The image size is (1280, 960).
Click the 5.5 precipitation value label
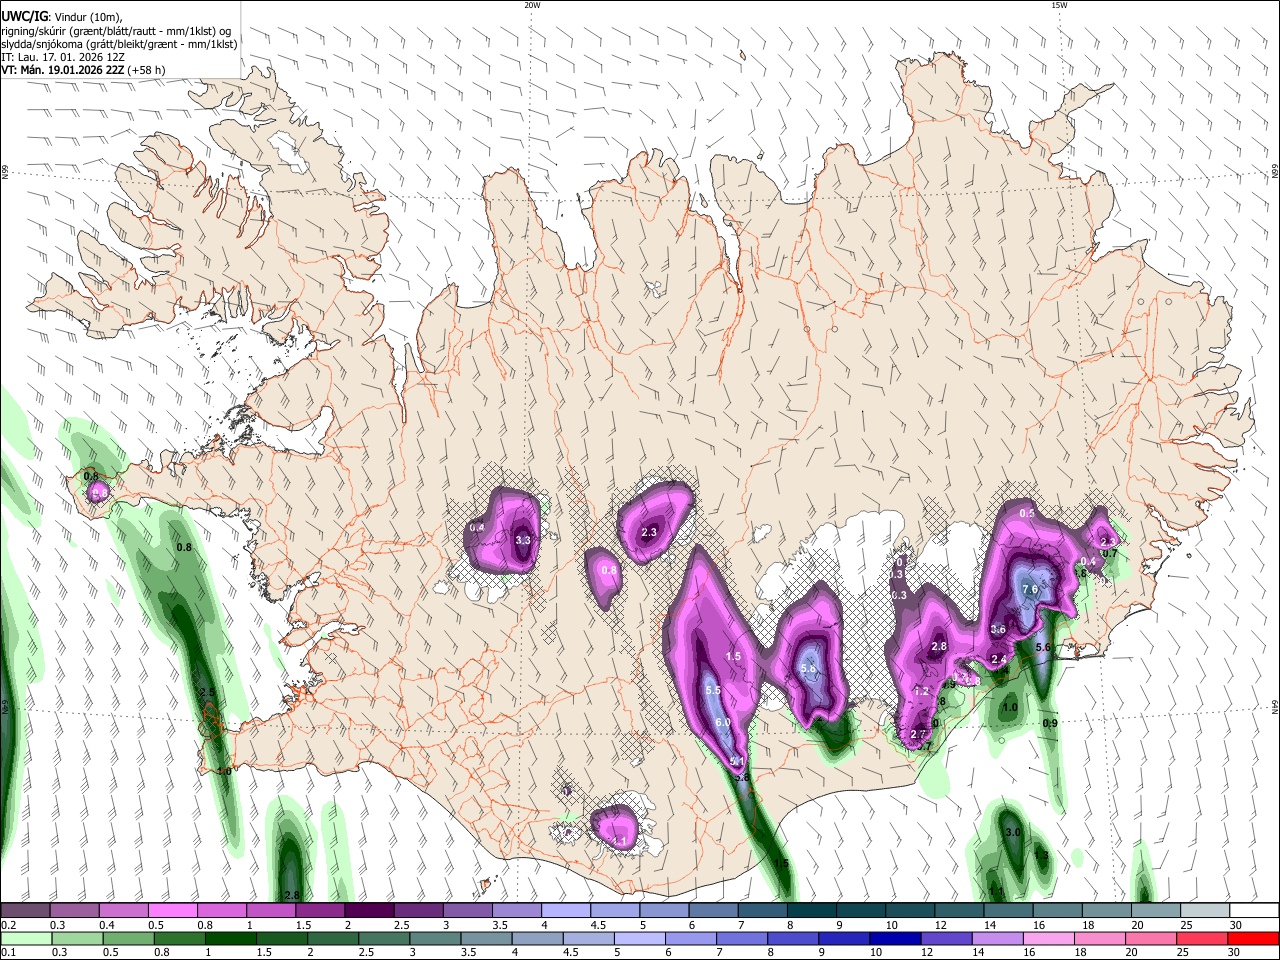click(713, 690)
